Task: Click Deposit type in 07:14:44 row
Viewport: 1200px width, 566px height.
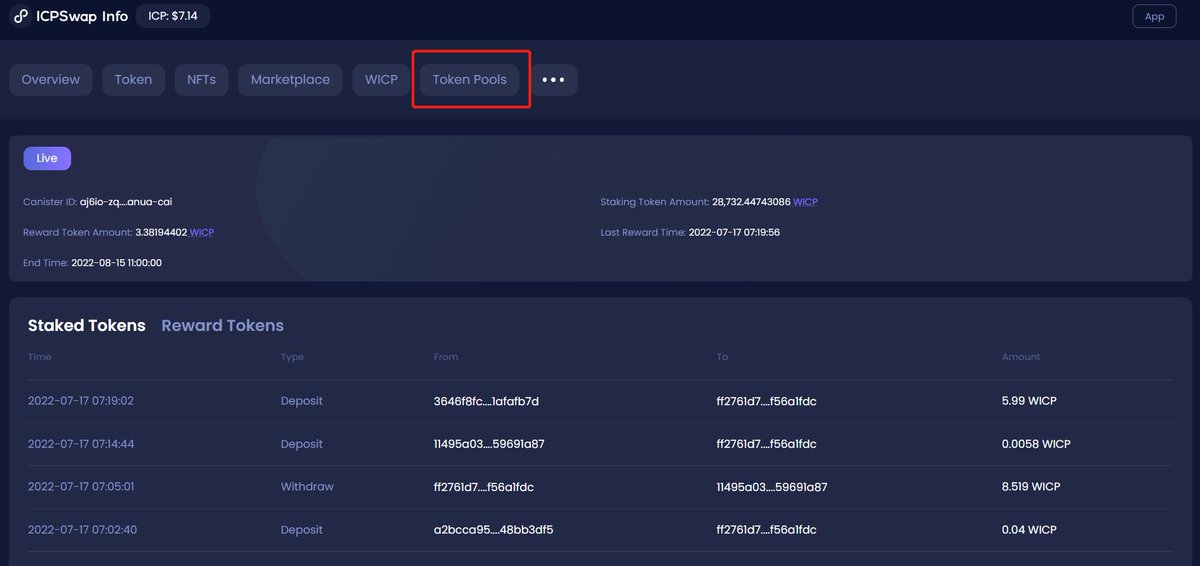Action: coord(302,444)
